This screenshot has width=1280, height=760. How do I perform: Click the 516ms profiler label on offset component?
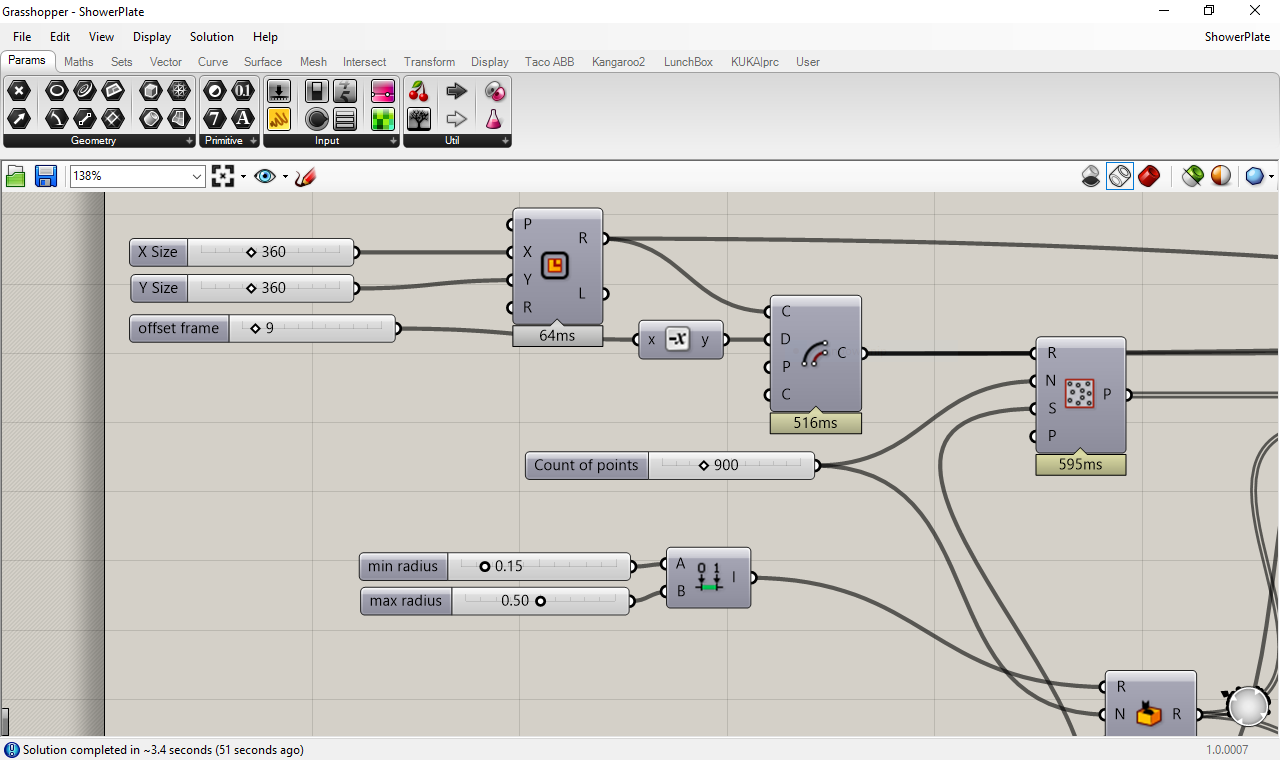click(x=816, y=423)
